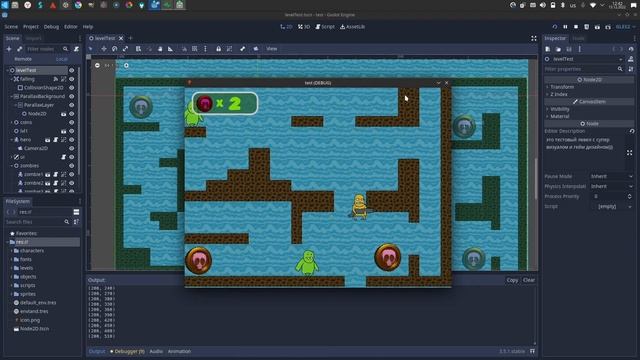
Task: Hide the zombie1 node
Action: point(72,174)
